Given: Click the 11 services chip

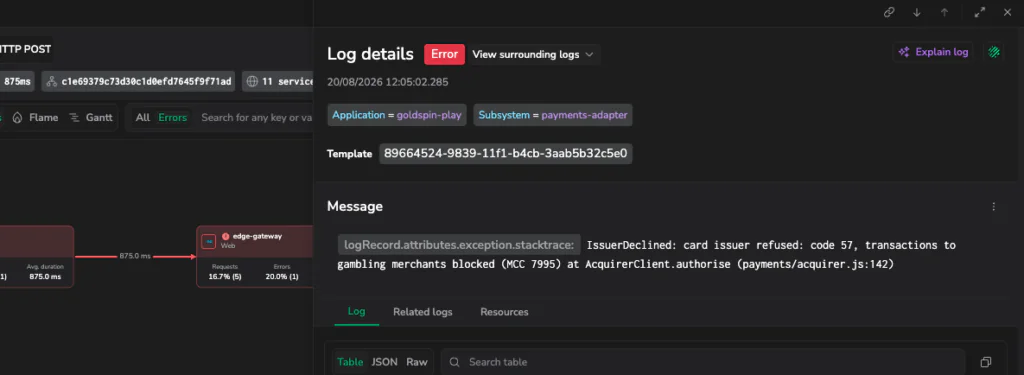Looking at the screenshot, I should click(278, 82).
